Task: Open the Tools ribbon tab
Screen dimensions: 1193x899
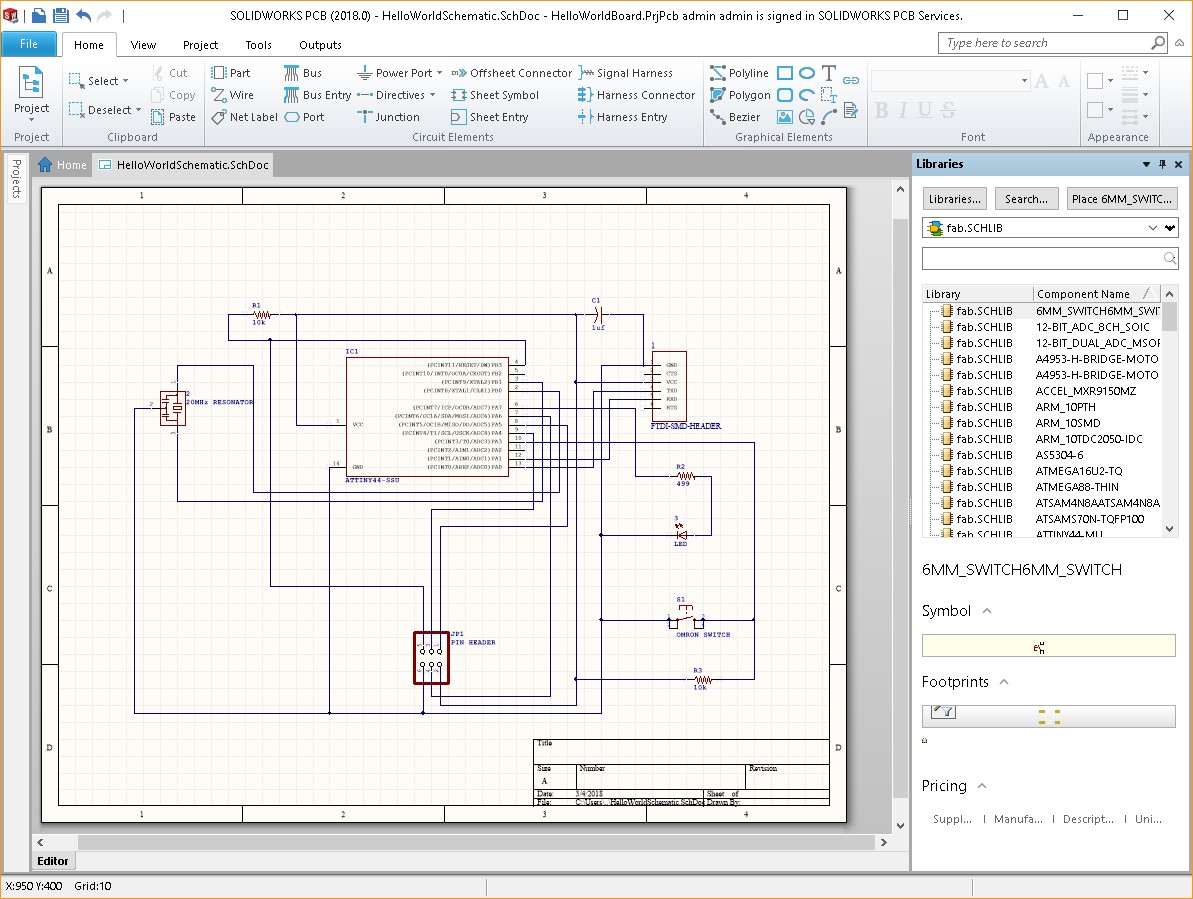Action: click(258, 45)
